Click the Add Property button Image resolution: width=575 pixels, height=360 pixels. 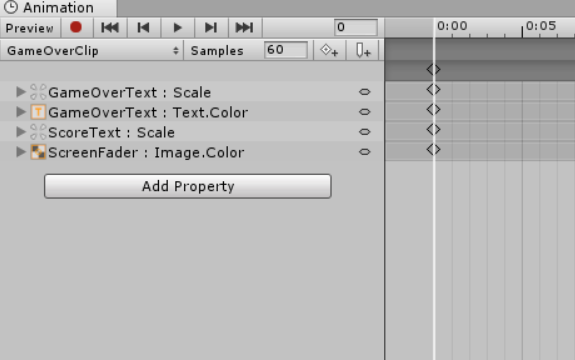tap(188, 186)
